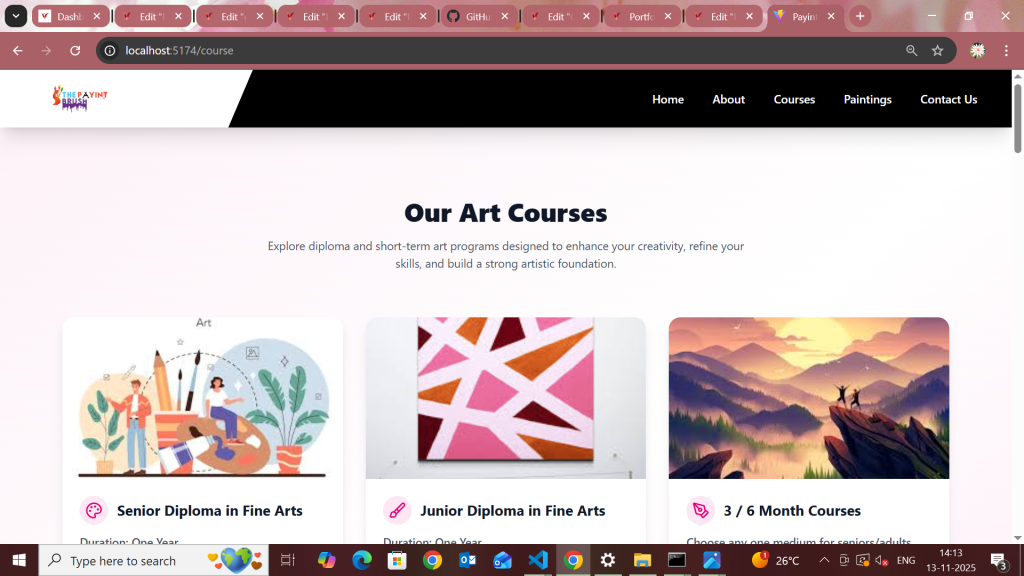Click the palette icon beside Senior Diploma
Screen dimensions: 1024x576
(93, 511)
